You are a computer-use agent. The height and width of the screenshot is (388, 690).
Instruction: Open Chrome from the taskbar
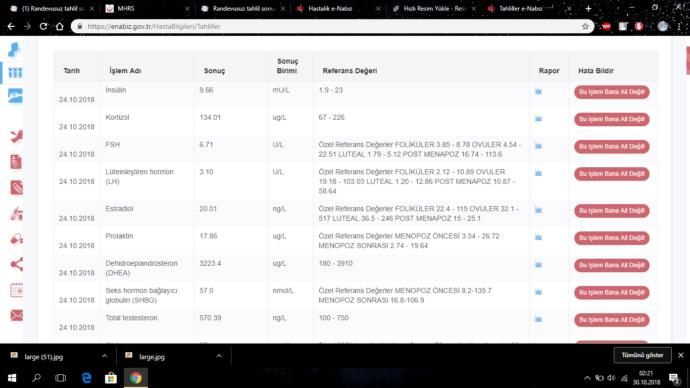(x=136, y=378)
